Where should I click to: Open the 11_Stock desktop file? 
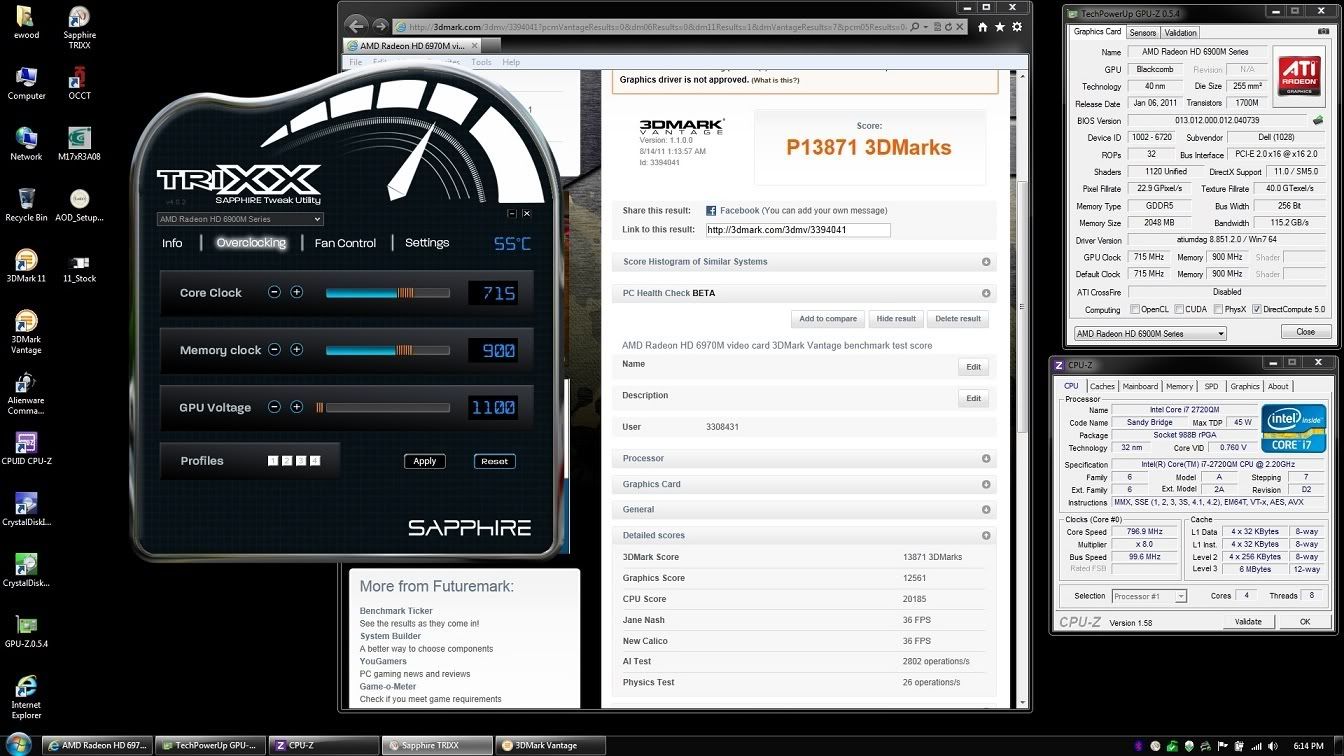pos(79,267)
